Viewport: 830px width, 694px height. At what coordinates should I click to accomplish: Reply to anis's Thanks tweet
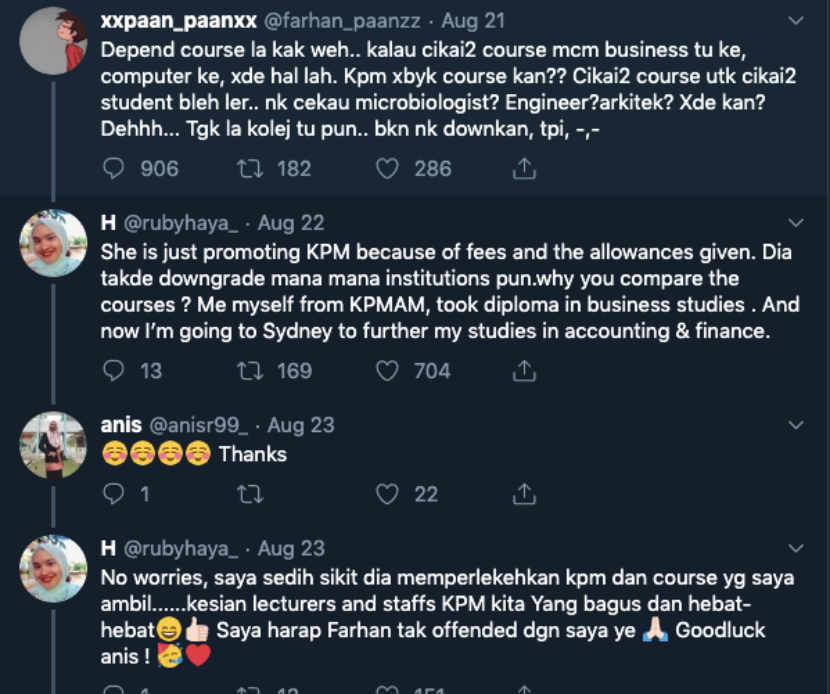pos(115,493)
